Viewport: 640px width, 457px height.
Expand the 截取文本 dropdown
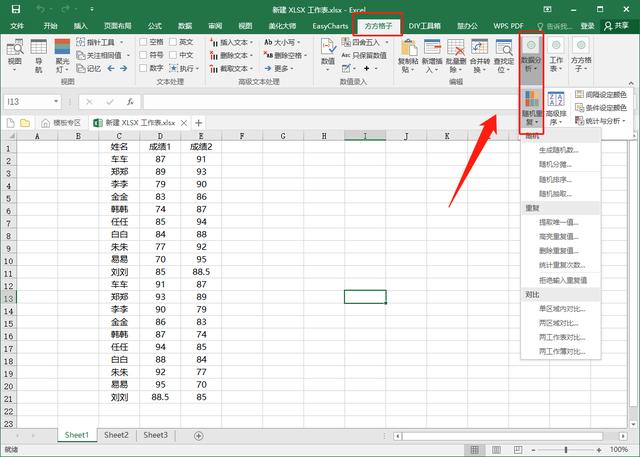(x=251, y=69)
